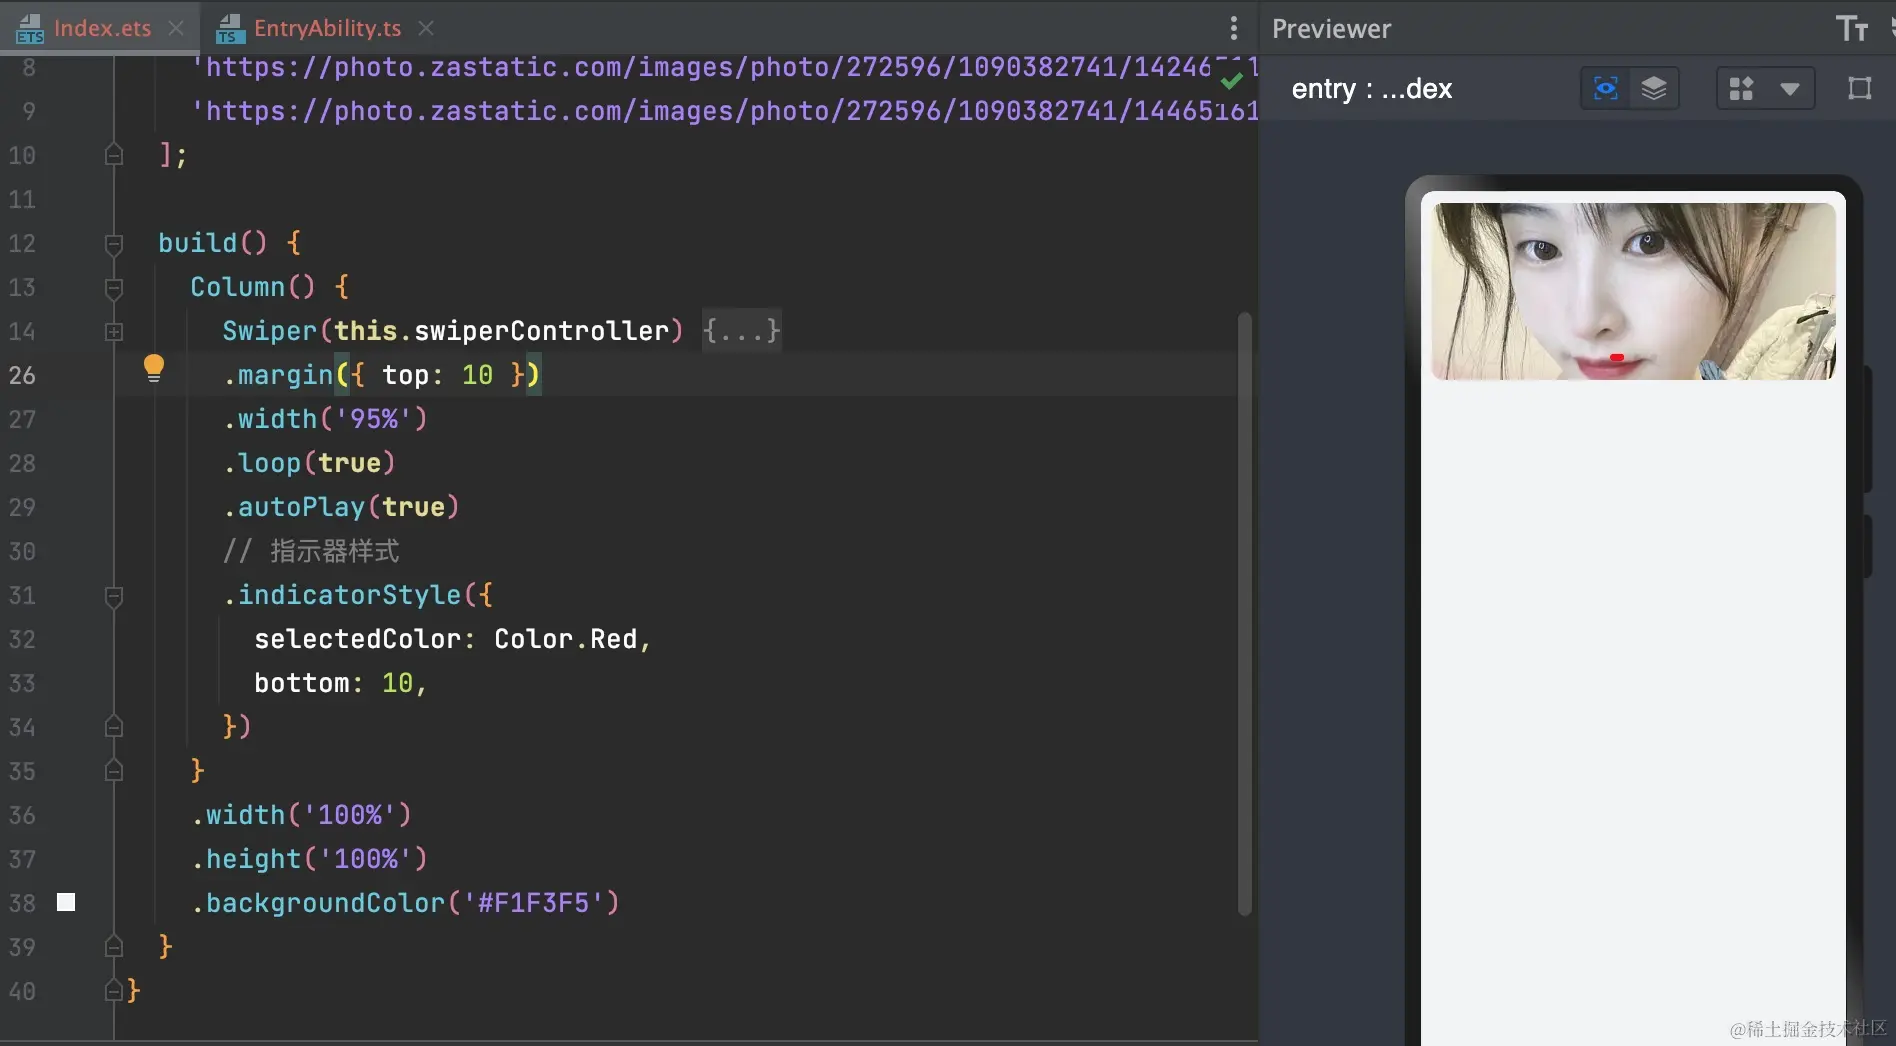Viewport: 1896px width, 1046px height.
Task: Click the layers icon in Previewer toolbar
Action: tap(1654, 88)
